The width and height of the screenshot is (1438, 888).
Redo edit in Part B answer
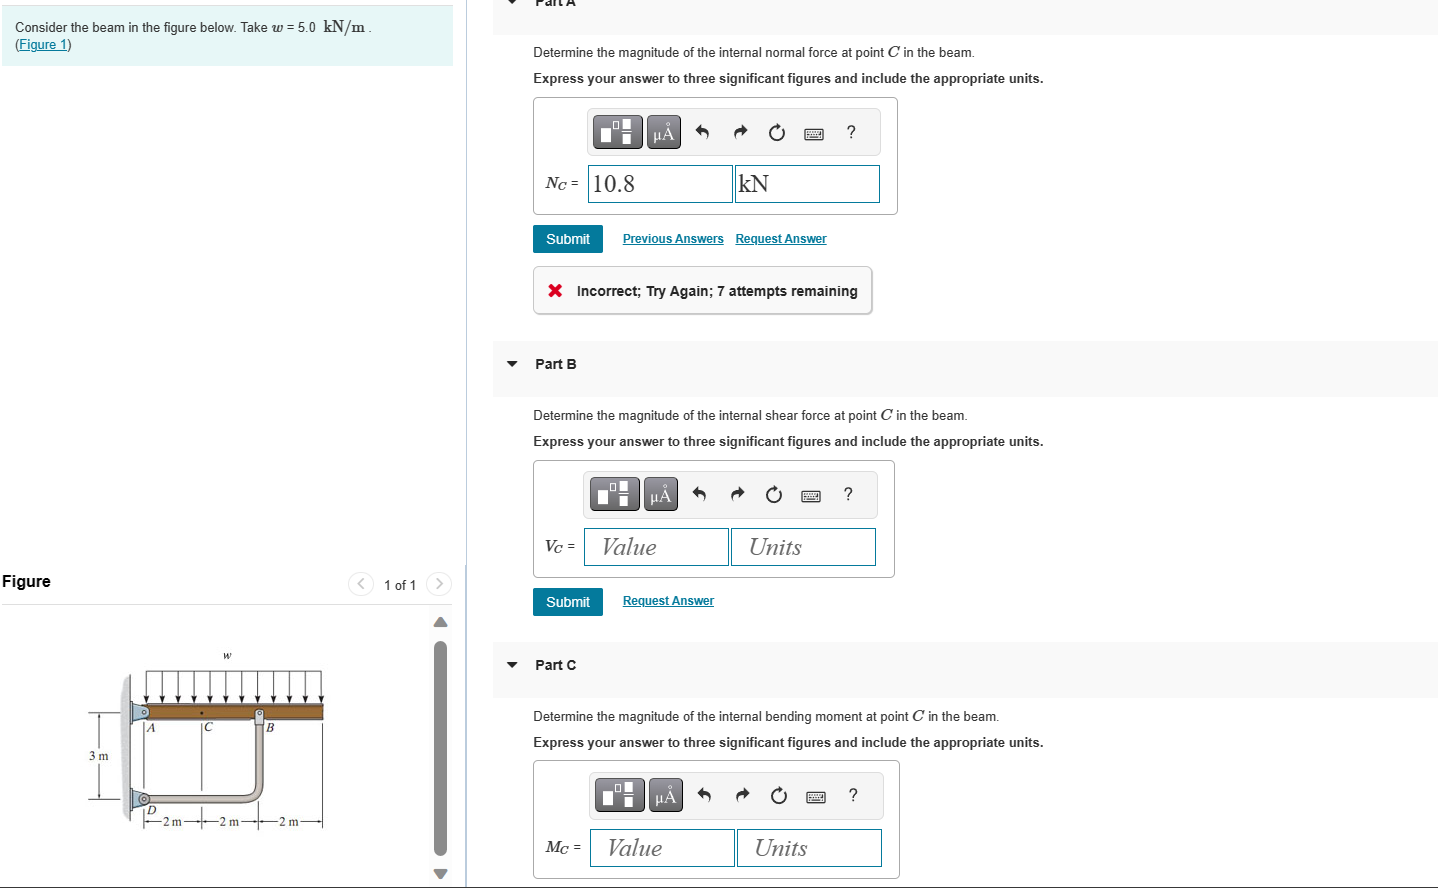[737, 494]
